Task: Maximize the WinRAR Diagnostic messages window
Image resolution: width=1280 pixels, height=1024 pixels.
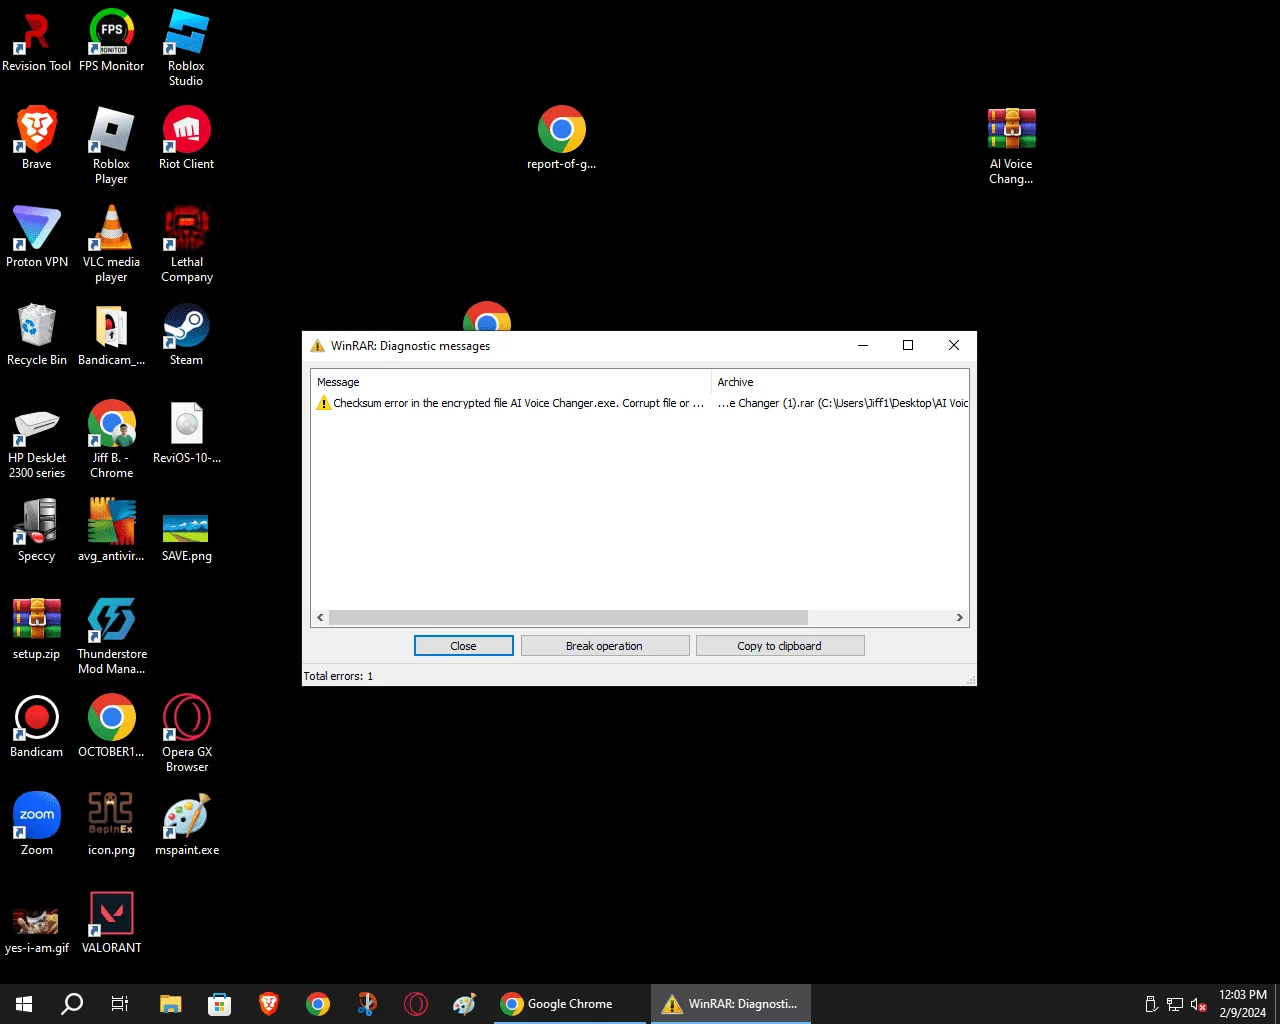Action: click(908, 345)
